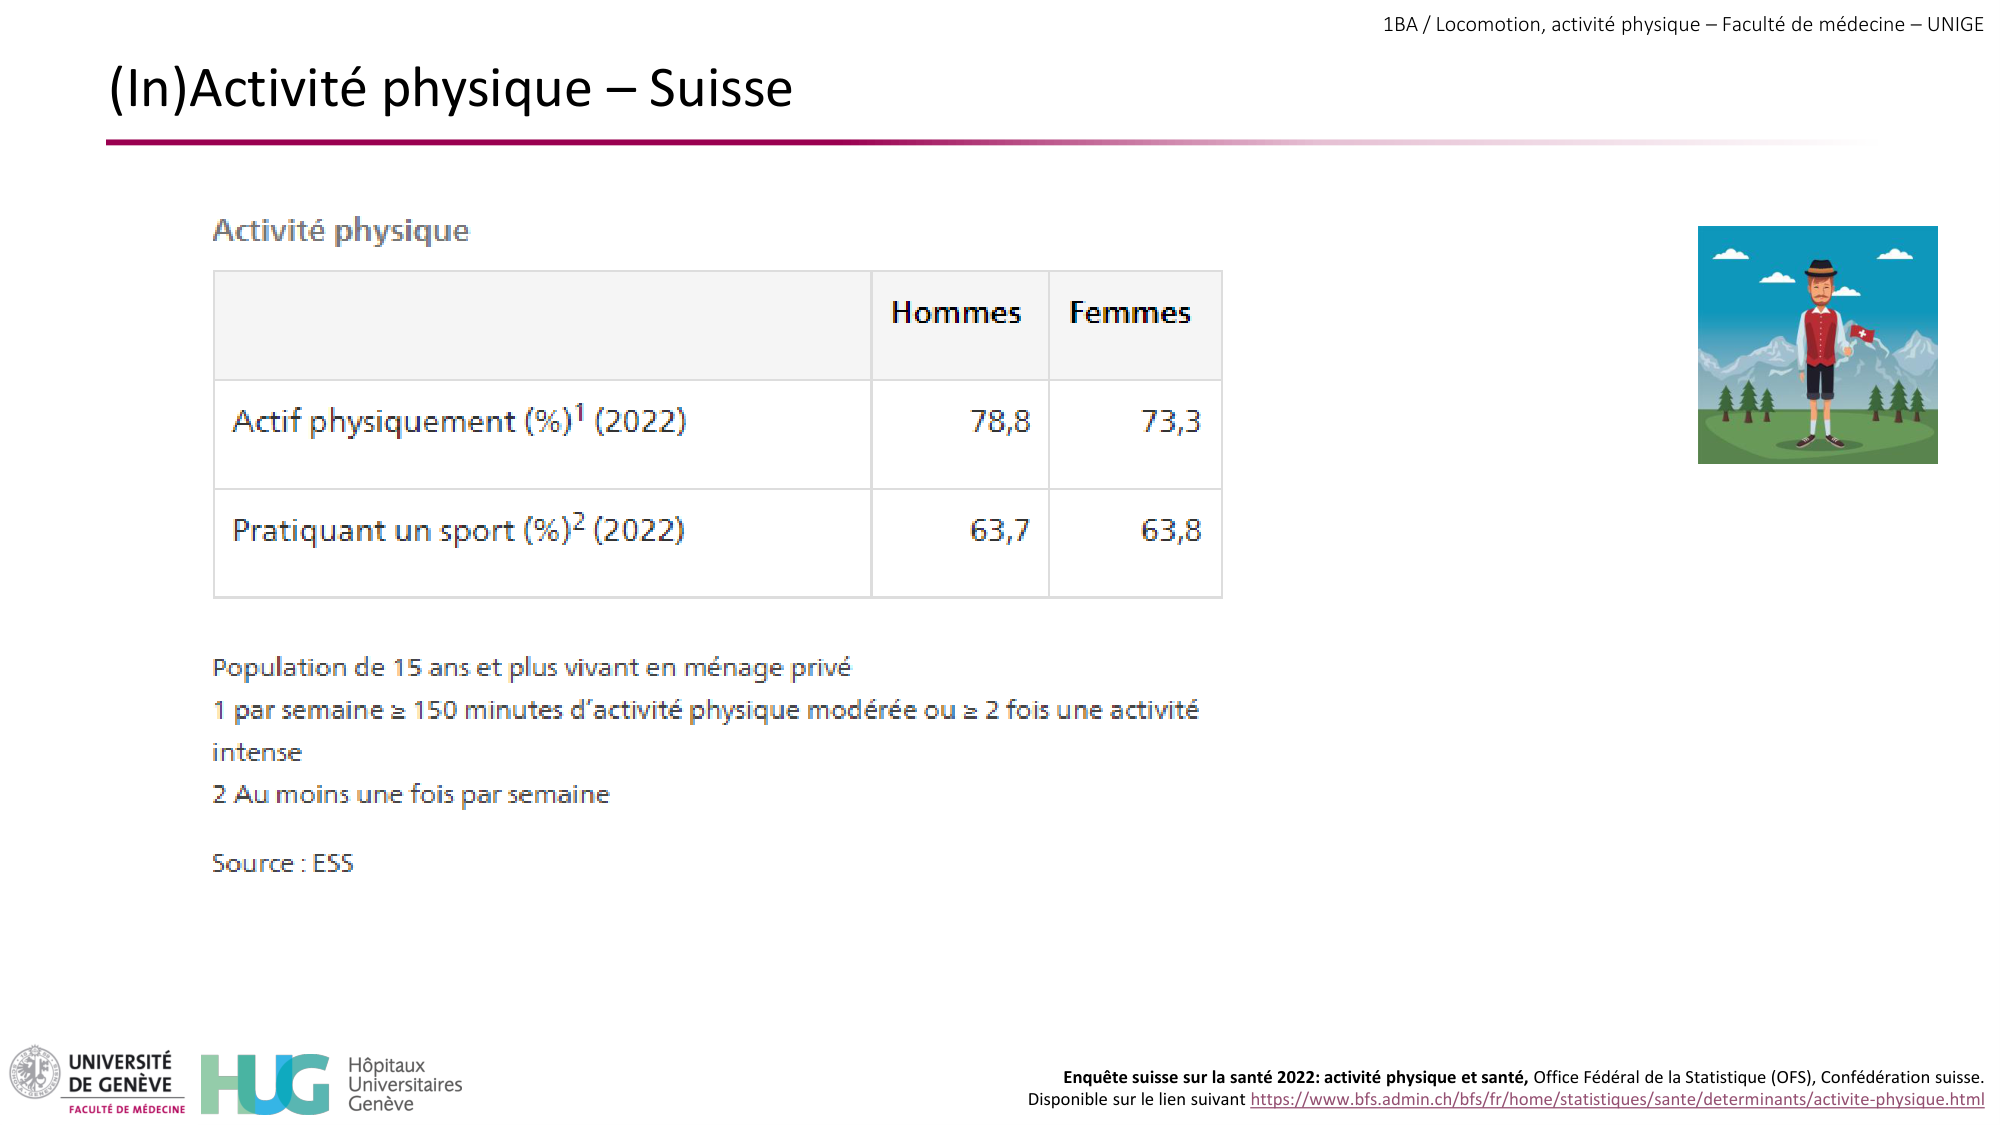Image resolution: width=2000 pixels, height=1125 pixels.
Task: Collapse the Activité physique table section
Action: tap(340, 231)
